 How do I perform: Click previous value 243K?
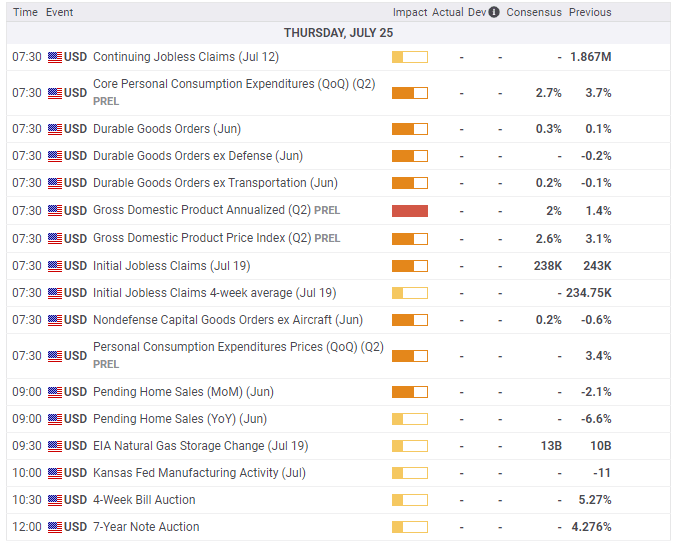[x=597, y=266]
